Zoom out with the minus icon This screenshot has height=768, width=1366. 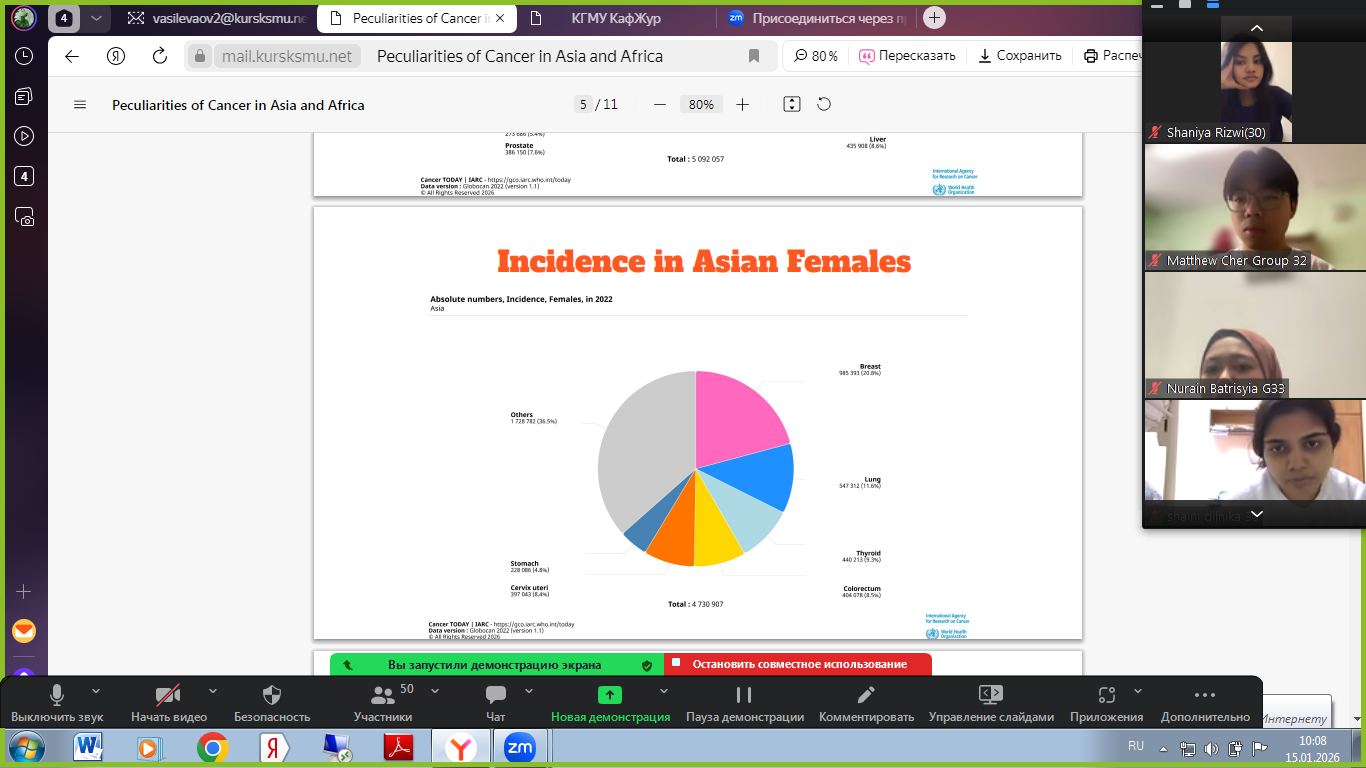coord(659,104)
